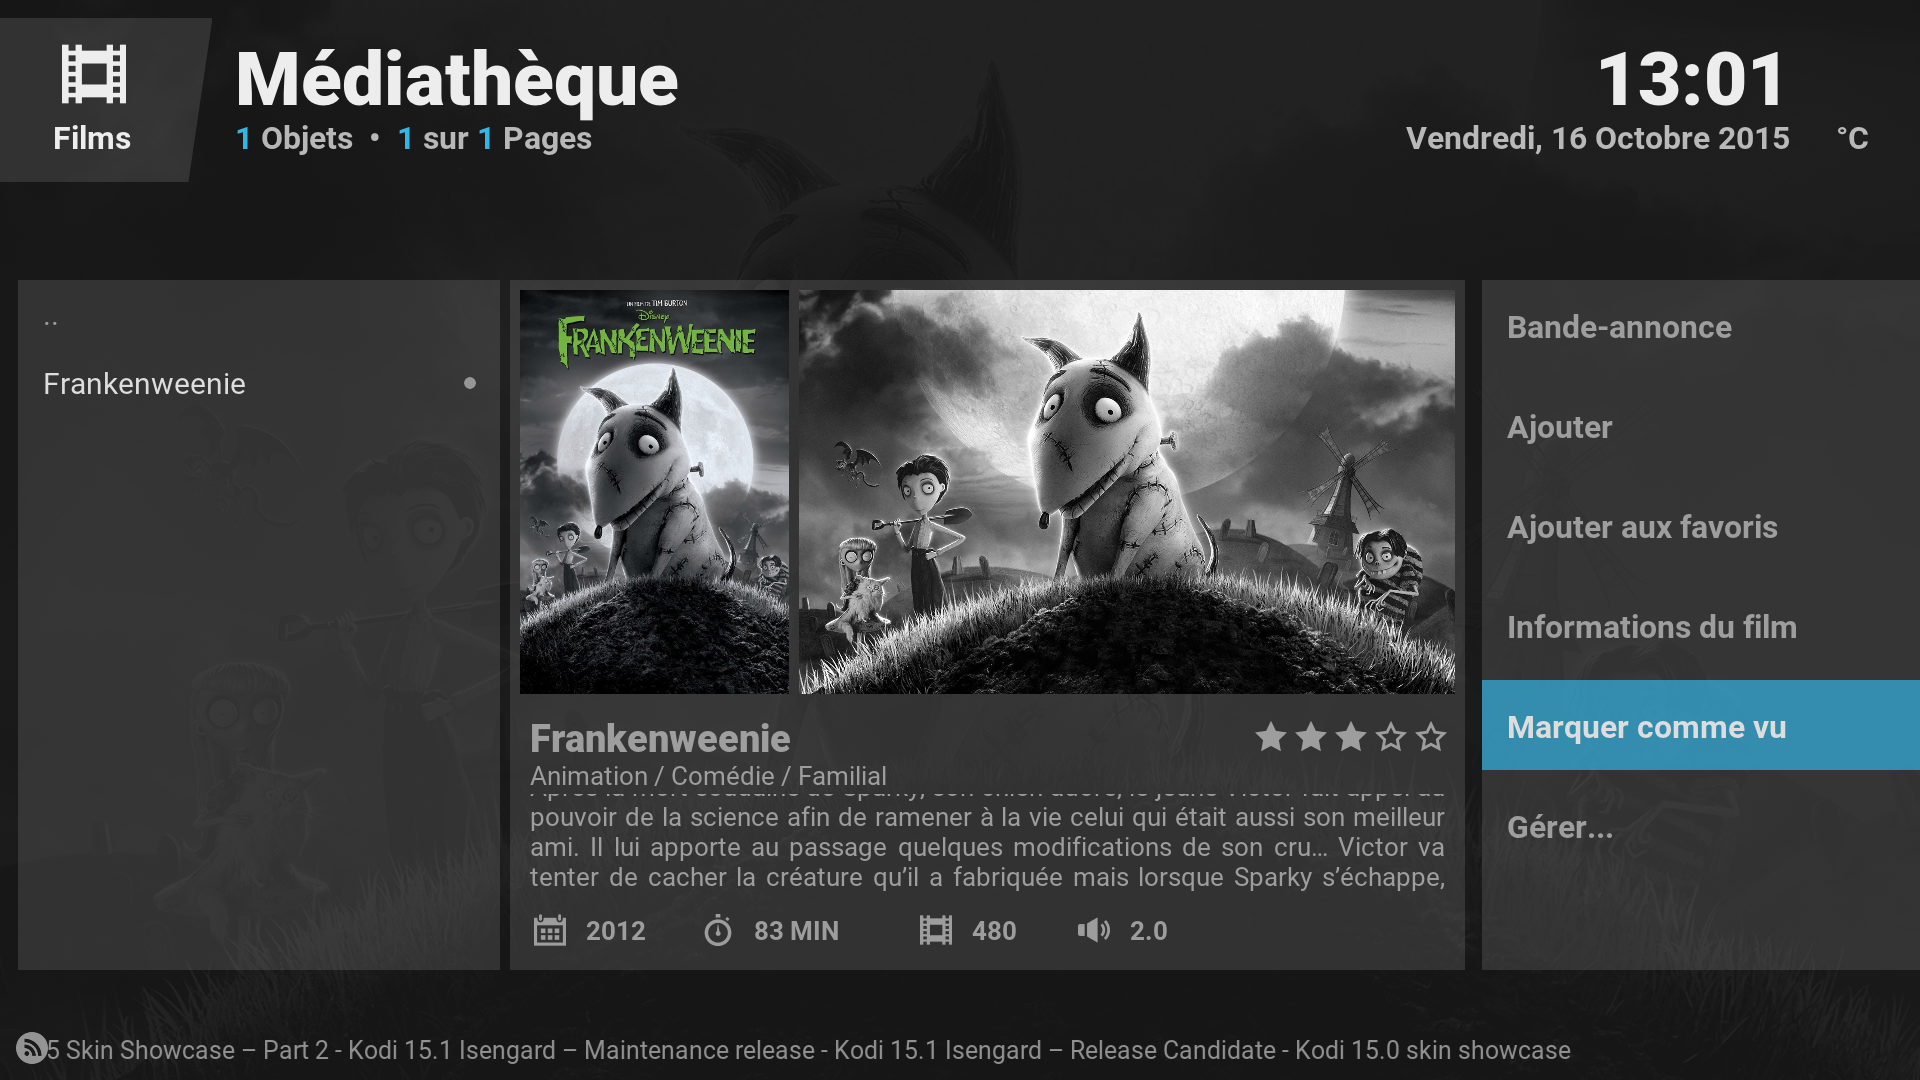
Task: Go up via the parent '..' entry
Action: coord(258,322)
